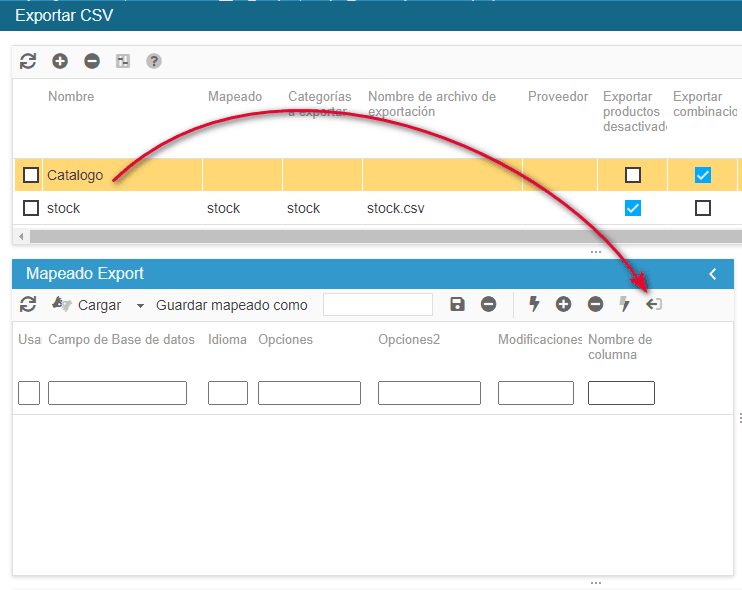Click the Guardar mapeado como name field
This screenshot has width=742, height=590.
[x=378, y=304]
